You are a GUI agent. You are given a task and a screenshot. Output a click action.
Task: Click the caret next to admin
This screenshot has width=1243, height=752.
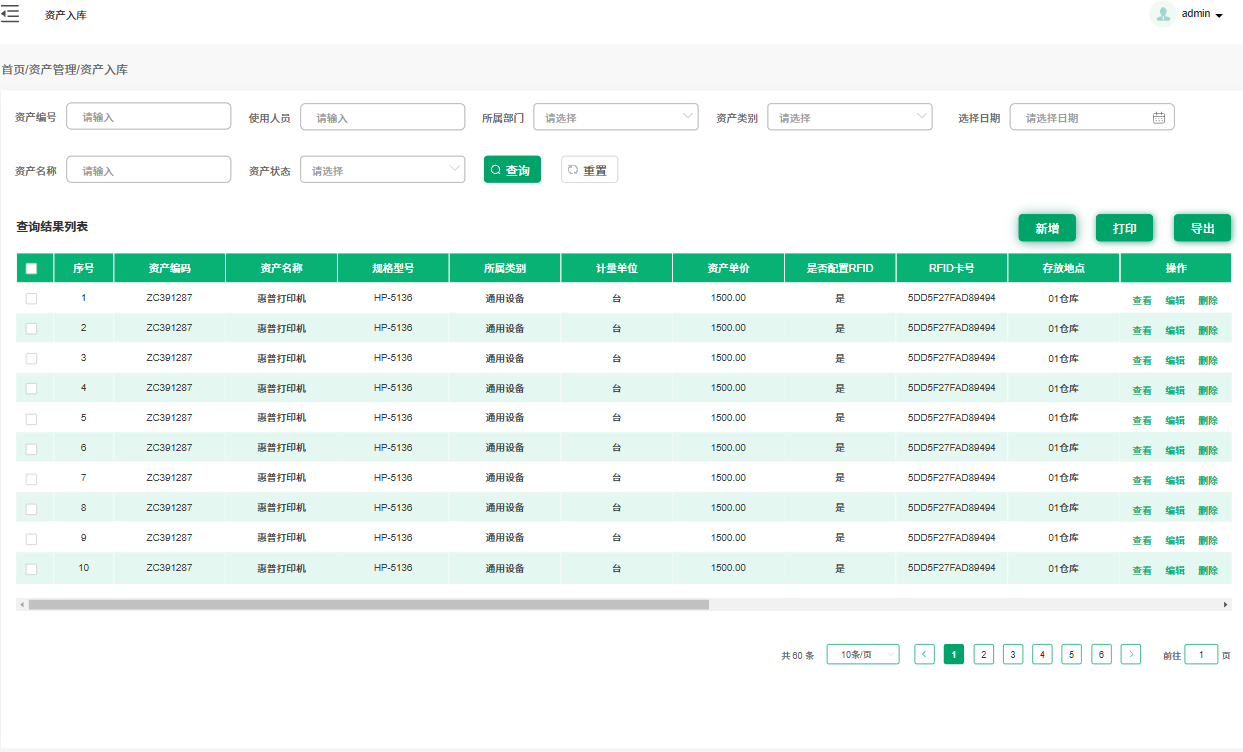[1219, 16]
